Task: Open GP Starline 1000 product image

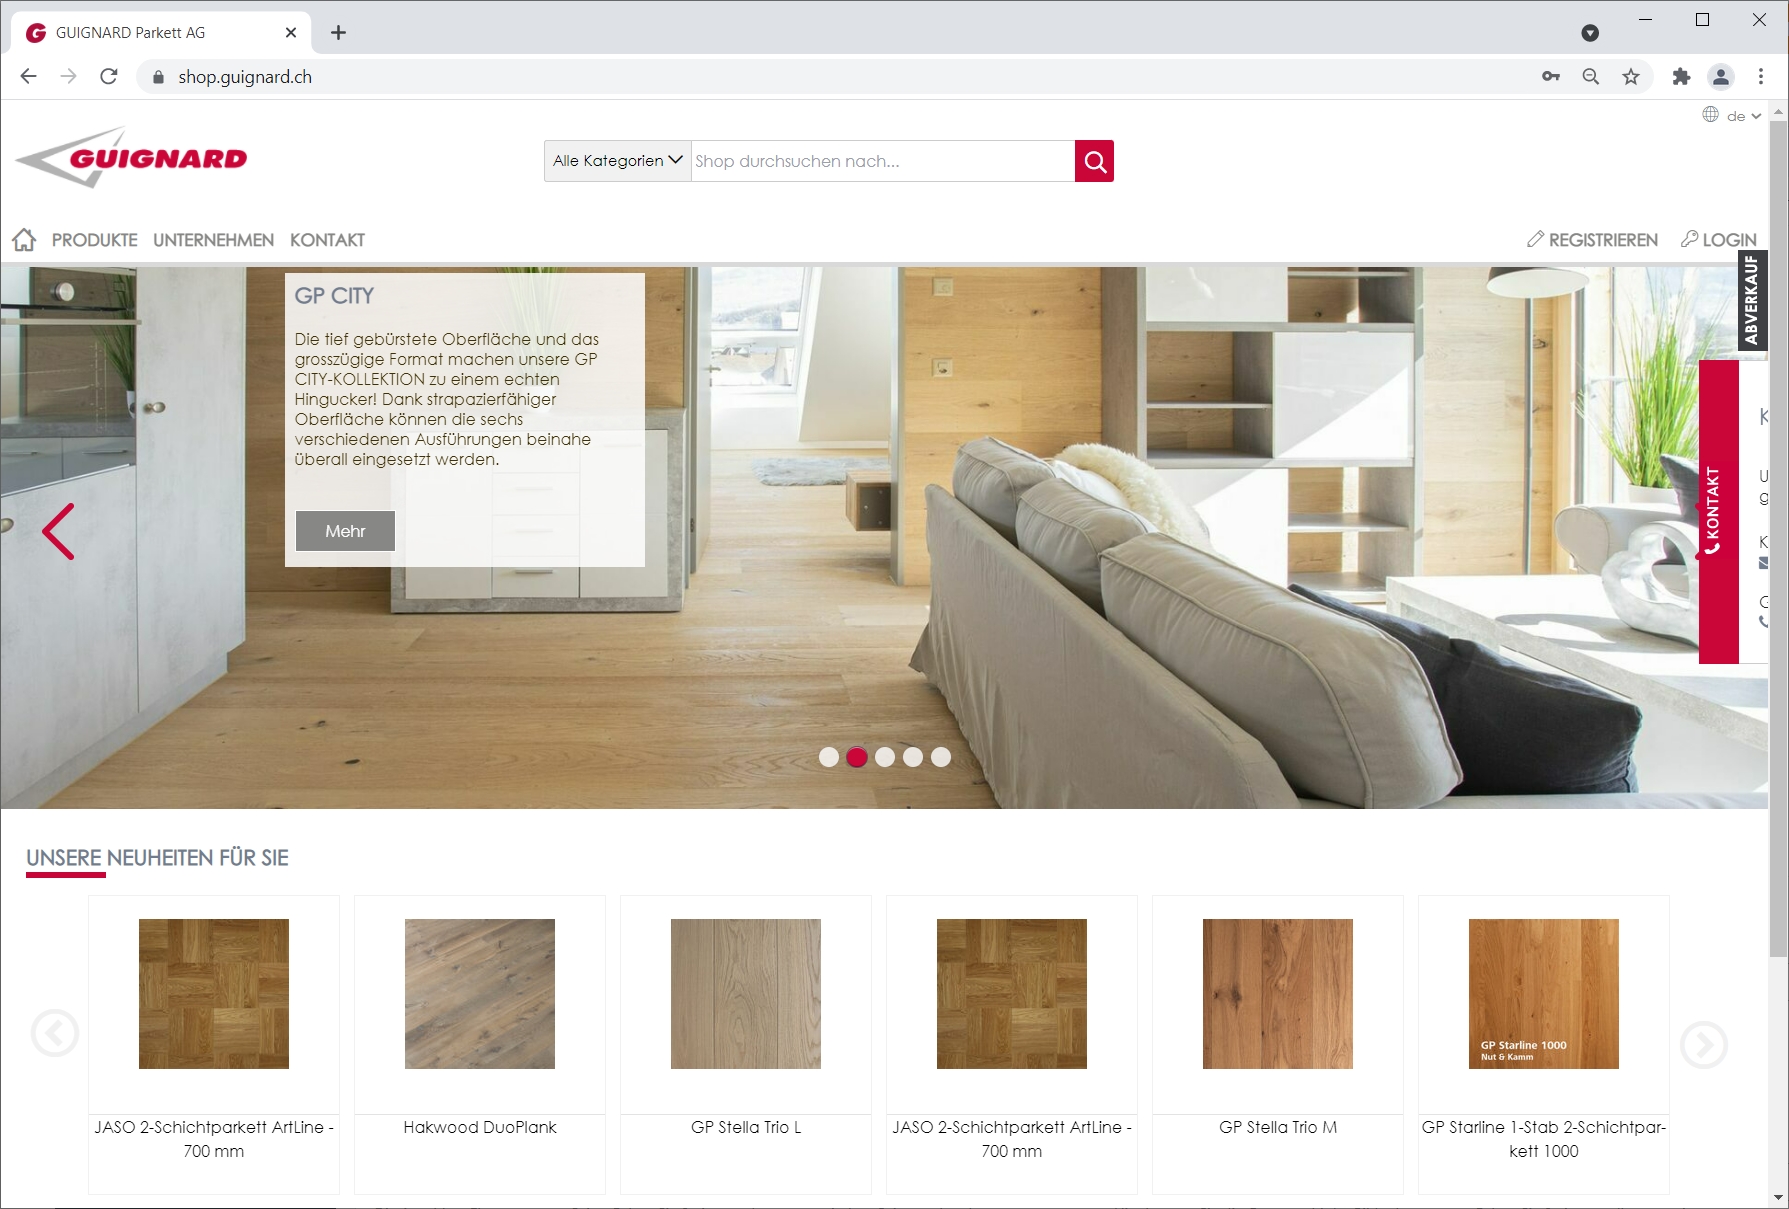Action: click(1544, 994)
